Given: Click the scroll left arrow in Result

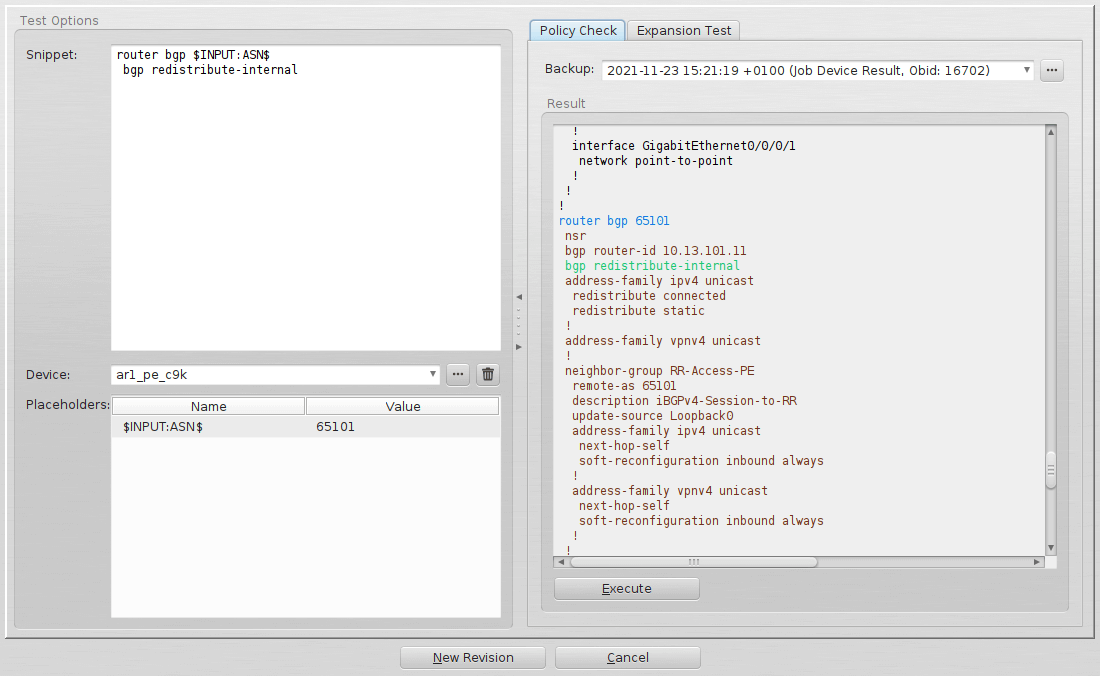Looking at the screenshot, I should point(561,562).
